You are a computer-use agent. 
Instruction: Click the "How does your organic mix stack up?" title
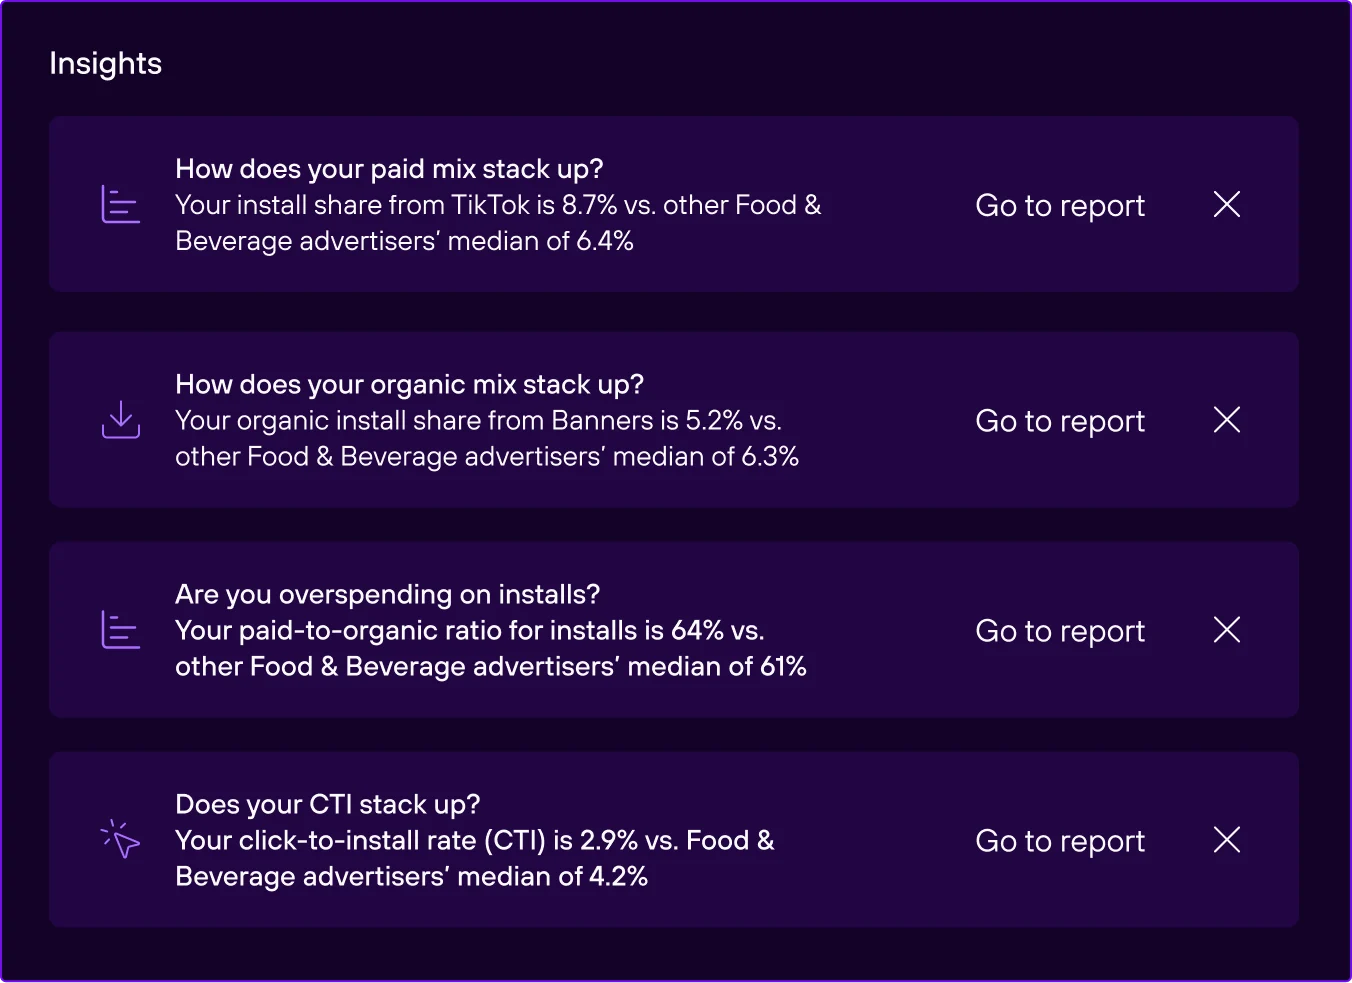[409, 385]
